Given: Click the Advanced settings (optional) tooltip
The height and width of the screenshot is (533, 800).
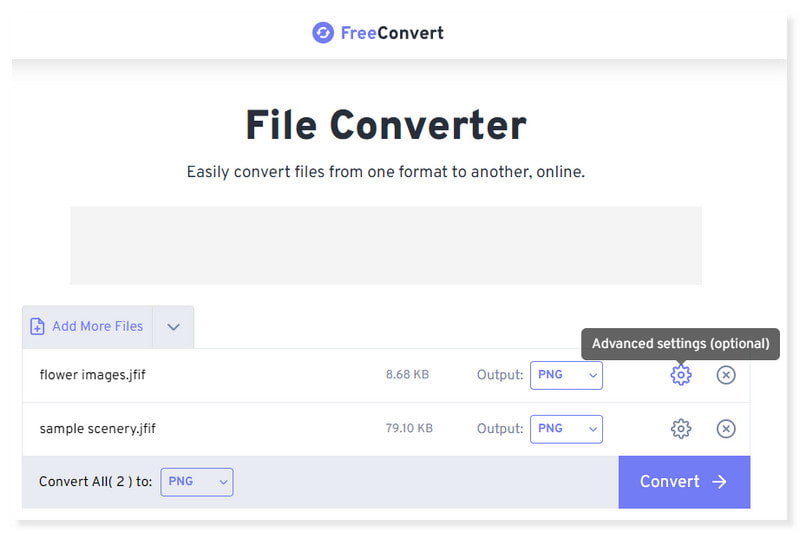Looking at the screenshot, I should [x=680, y=343].
